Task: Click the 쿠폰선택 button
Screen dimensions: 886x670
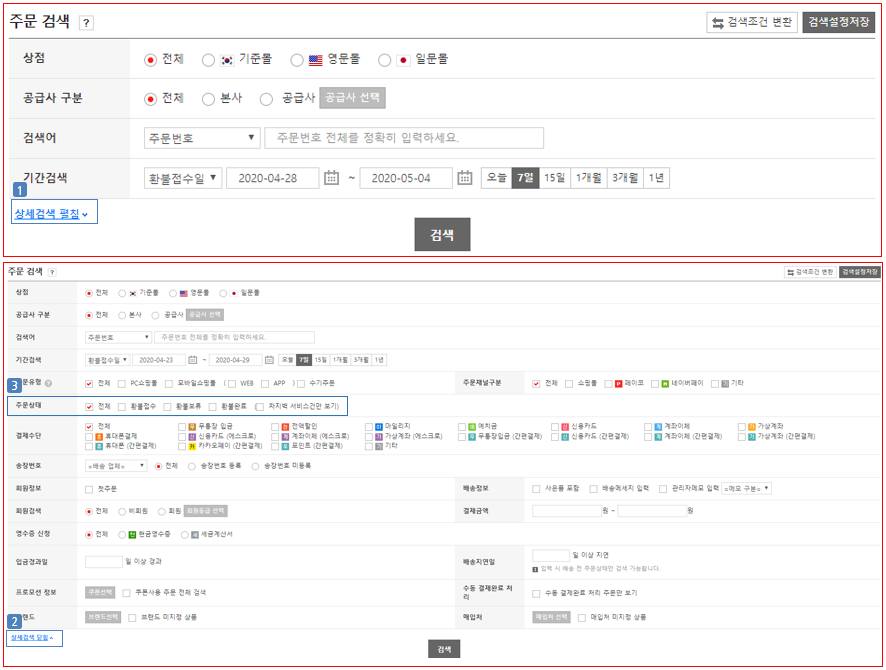Action: pos(100,592)
